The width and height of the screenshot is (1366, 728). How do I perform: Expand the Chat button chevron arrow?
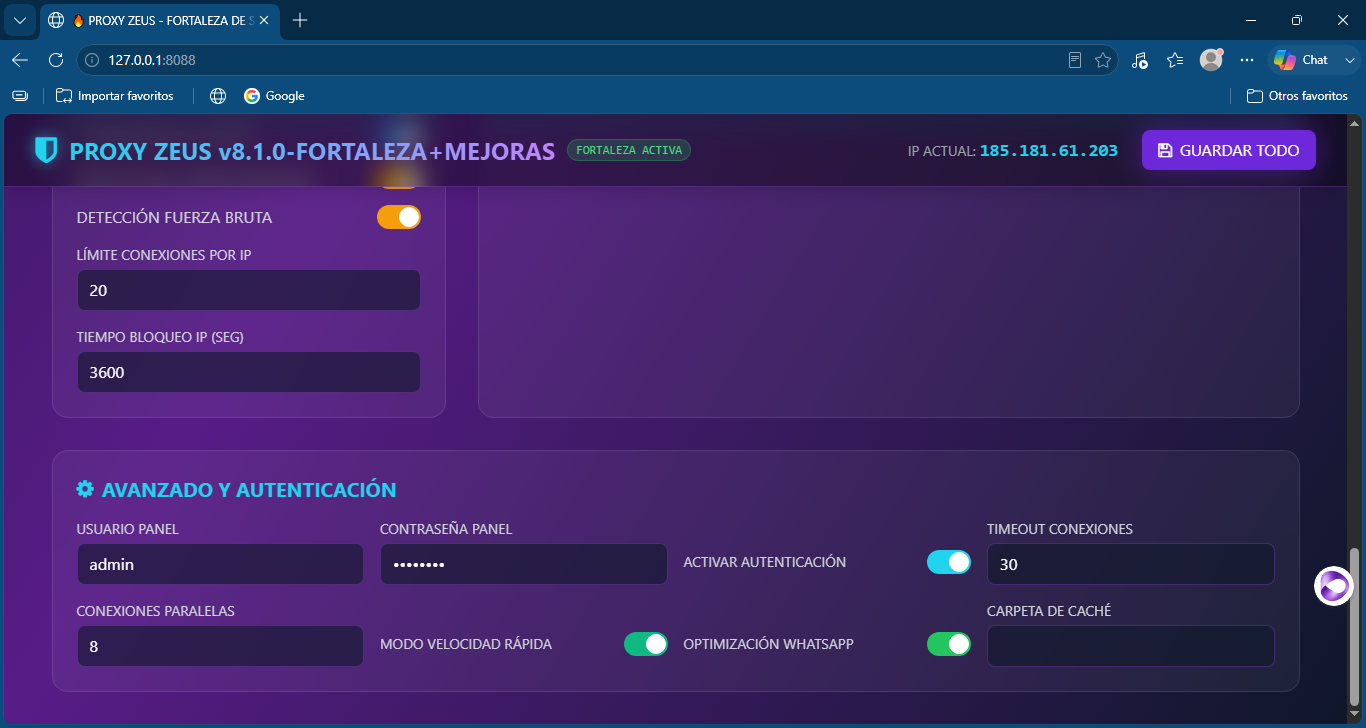pos(1350,60)
